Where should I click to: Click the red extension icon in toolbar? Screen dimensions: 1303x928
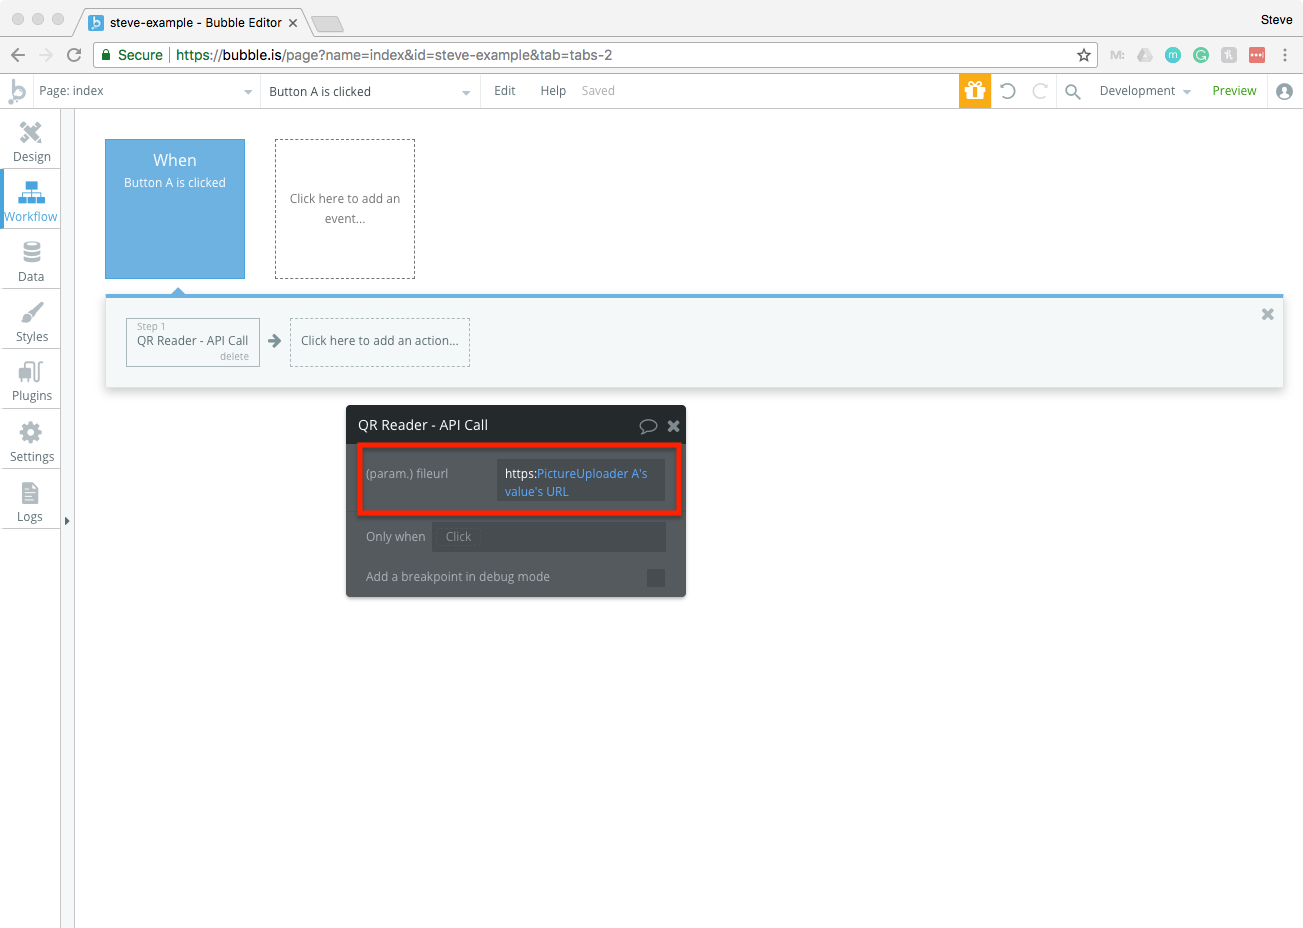[1257, 55]
